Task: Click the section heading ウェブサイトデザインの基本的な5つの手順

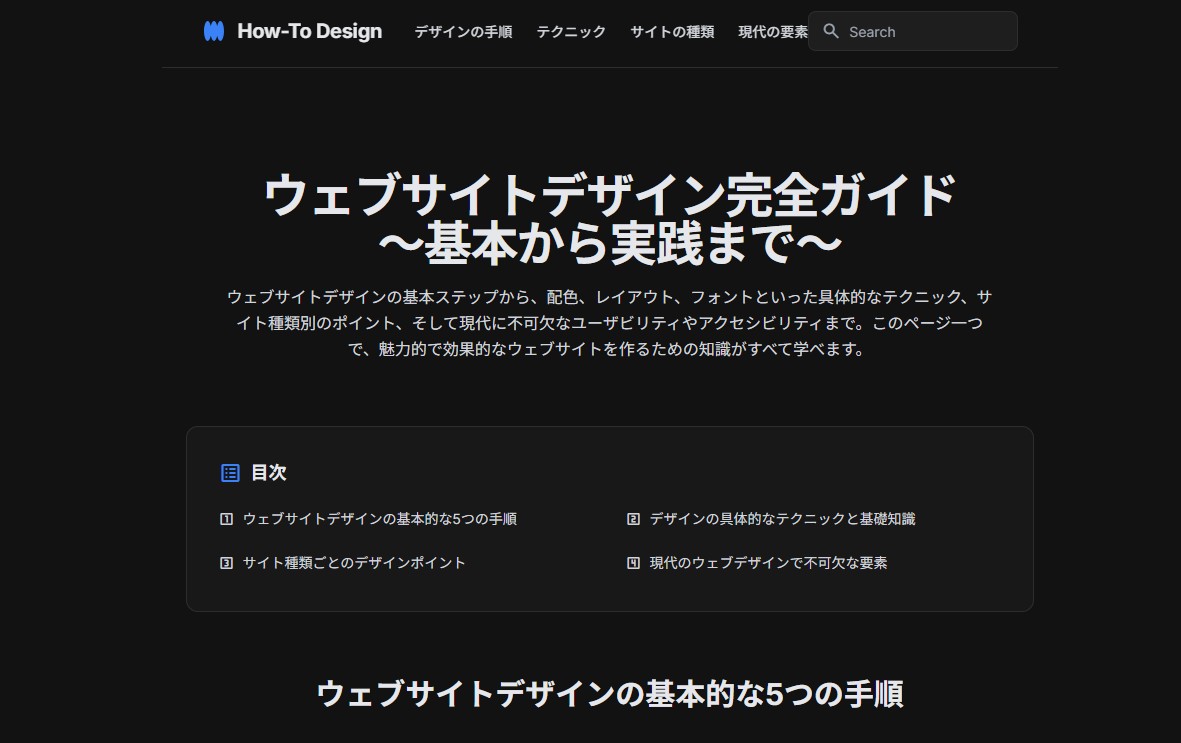Action: pyautogui.click(x=610, y=692)
